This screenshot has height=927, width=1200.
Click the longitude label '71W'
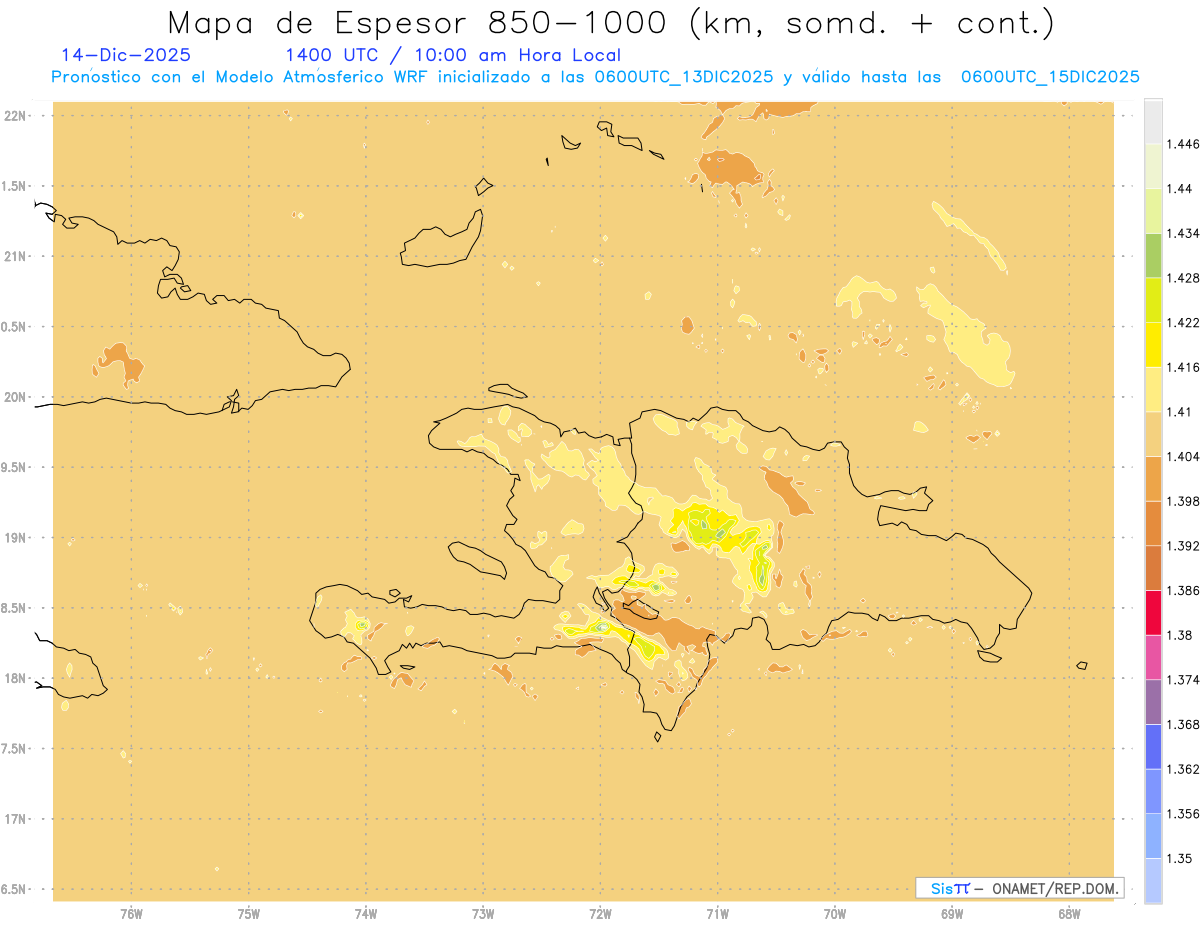717,913
